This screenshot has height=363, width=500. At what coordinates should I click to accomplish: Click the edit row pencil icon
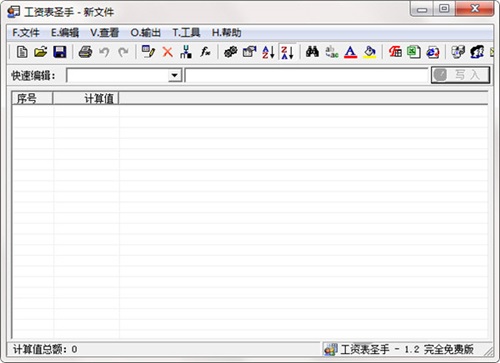pyautogui.click(x=148, y=52)
